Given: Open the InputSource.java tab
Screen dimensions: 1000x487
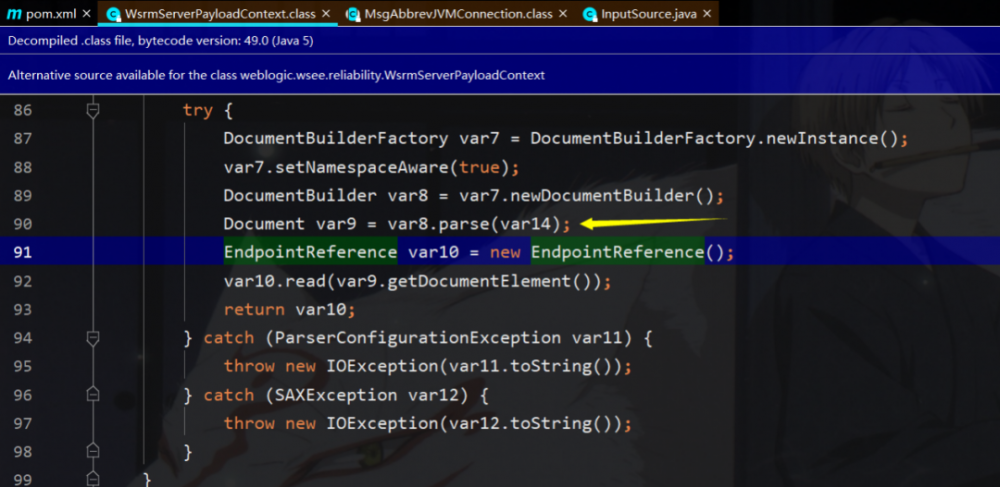Looking at the screenshot, I should [647, 13].
